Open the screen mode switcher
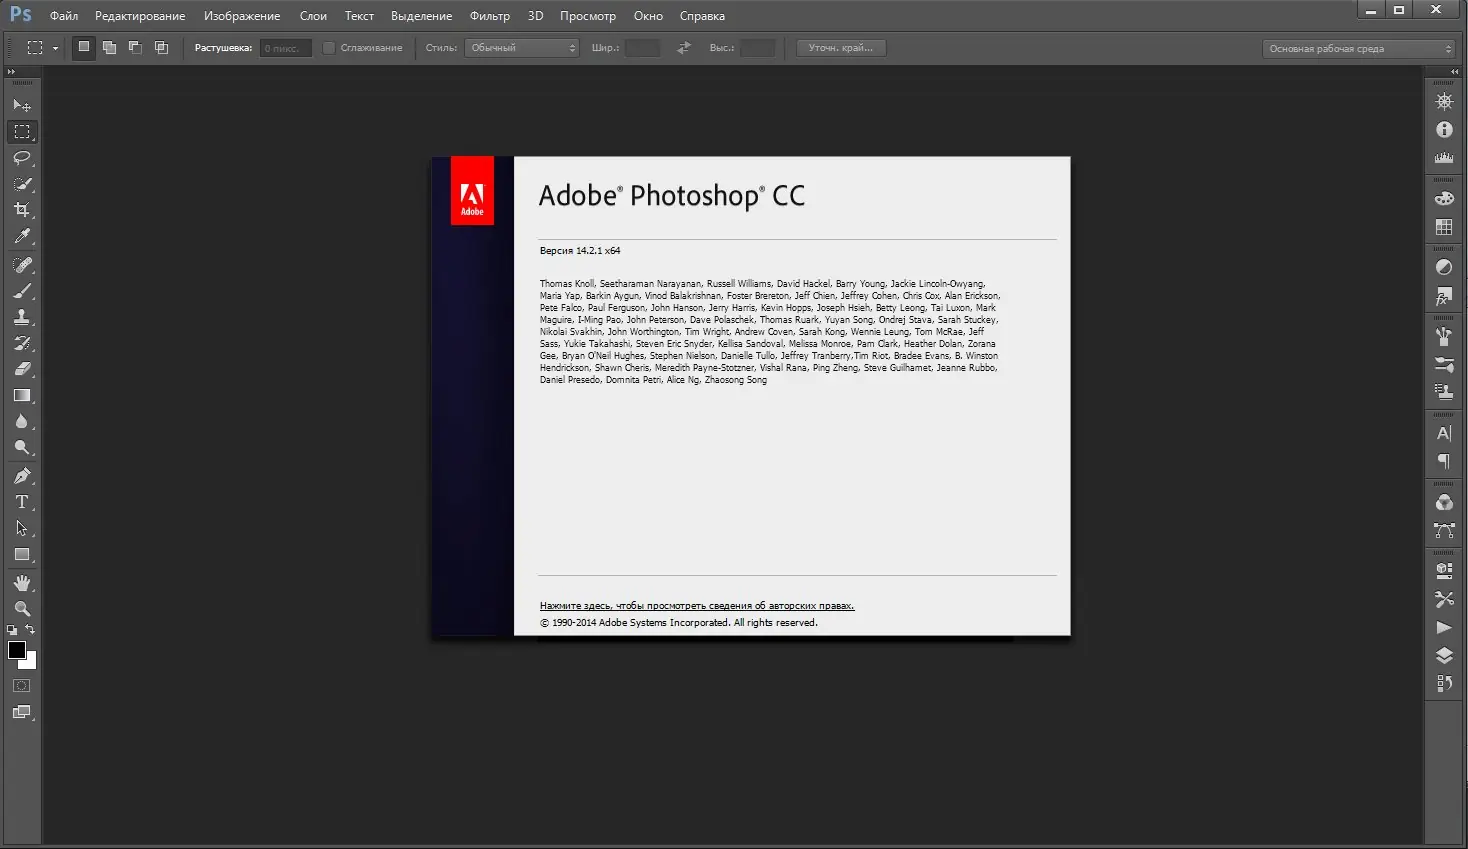1468x849 pixels. click(22, 712)
